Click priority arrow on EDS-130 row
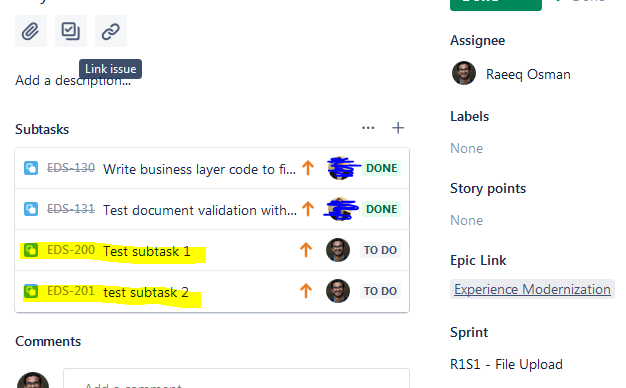 pyautogui.click(x=308, y=168)
